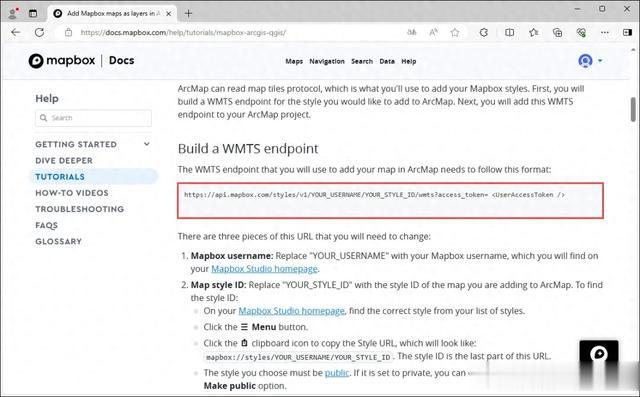640x397 pixels.
Task: Click the Help sidebar heading
Action: click(x=47, y=98)
